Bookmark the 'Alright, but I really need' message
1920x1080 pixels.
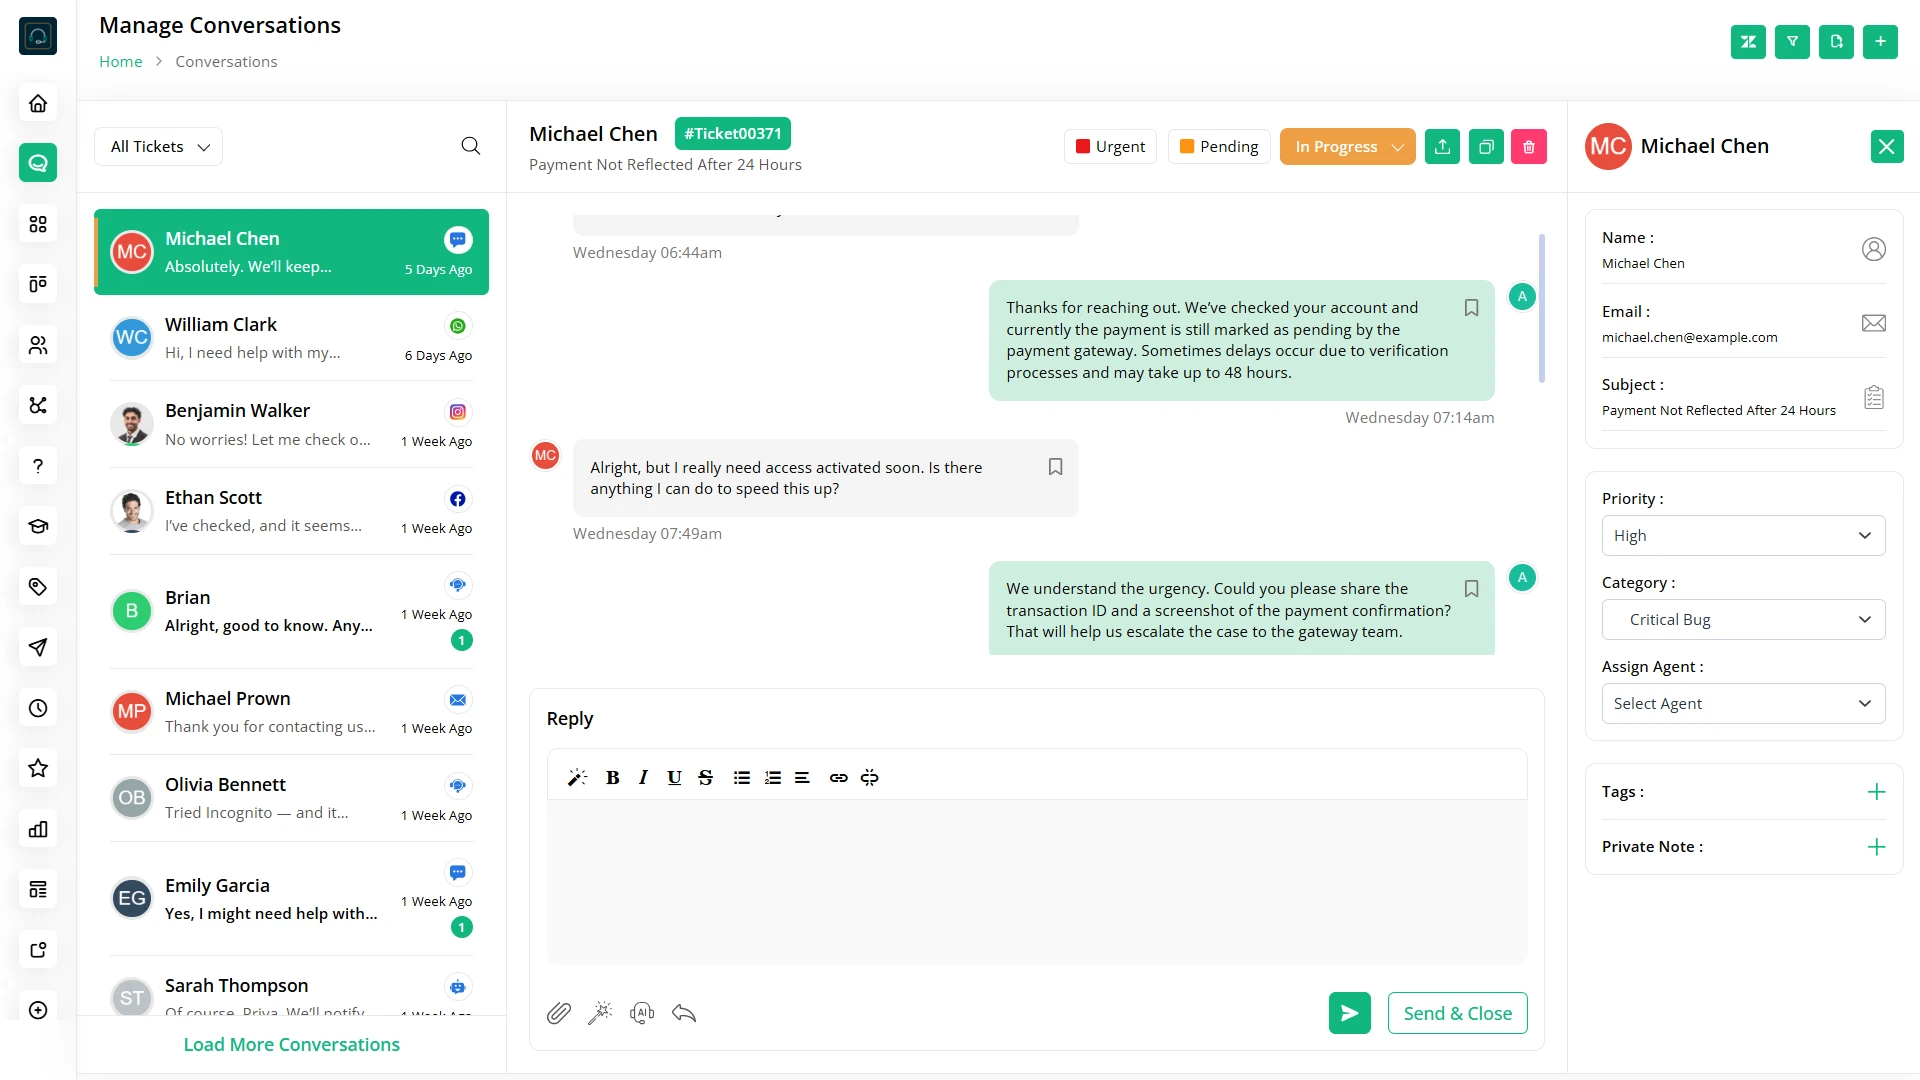[1055, 467]
